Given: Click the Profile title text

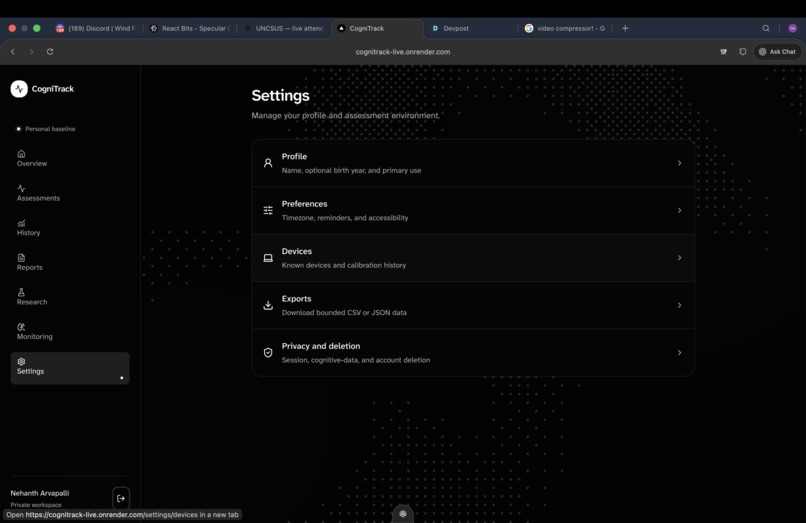Looking at the screenshot, I should click(294, 156).
